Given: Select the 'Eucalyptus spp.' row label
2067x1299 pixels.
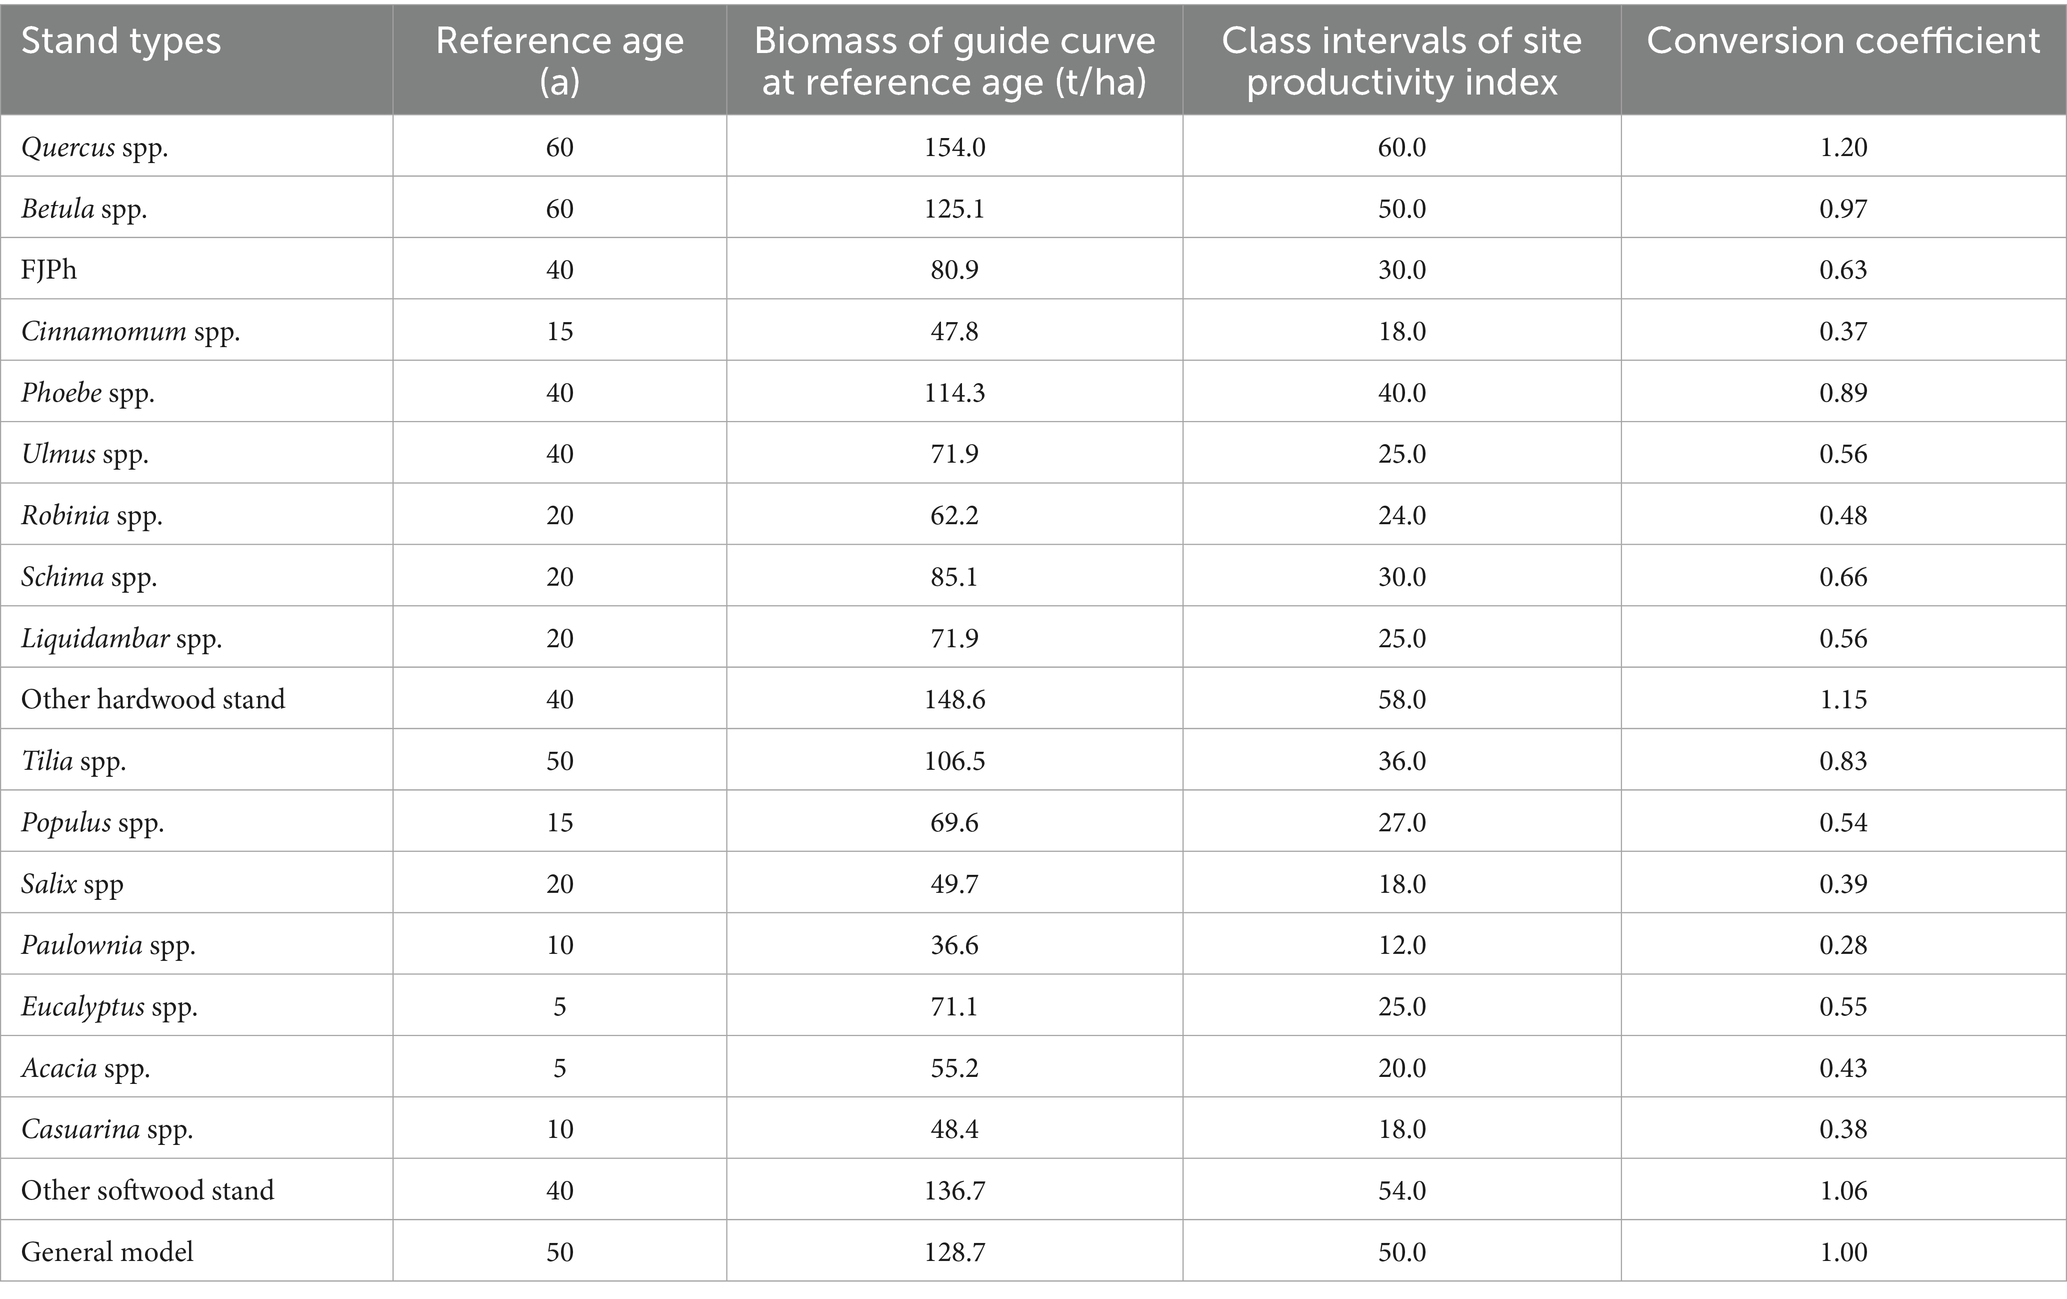Looking at the screenshot, I should (109, 1006).
